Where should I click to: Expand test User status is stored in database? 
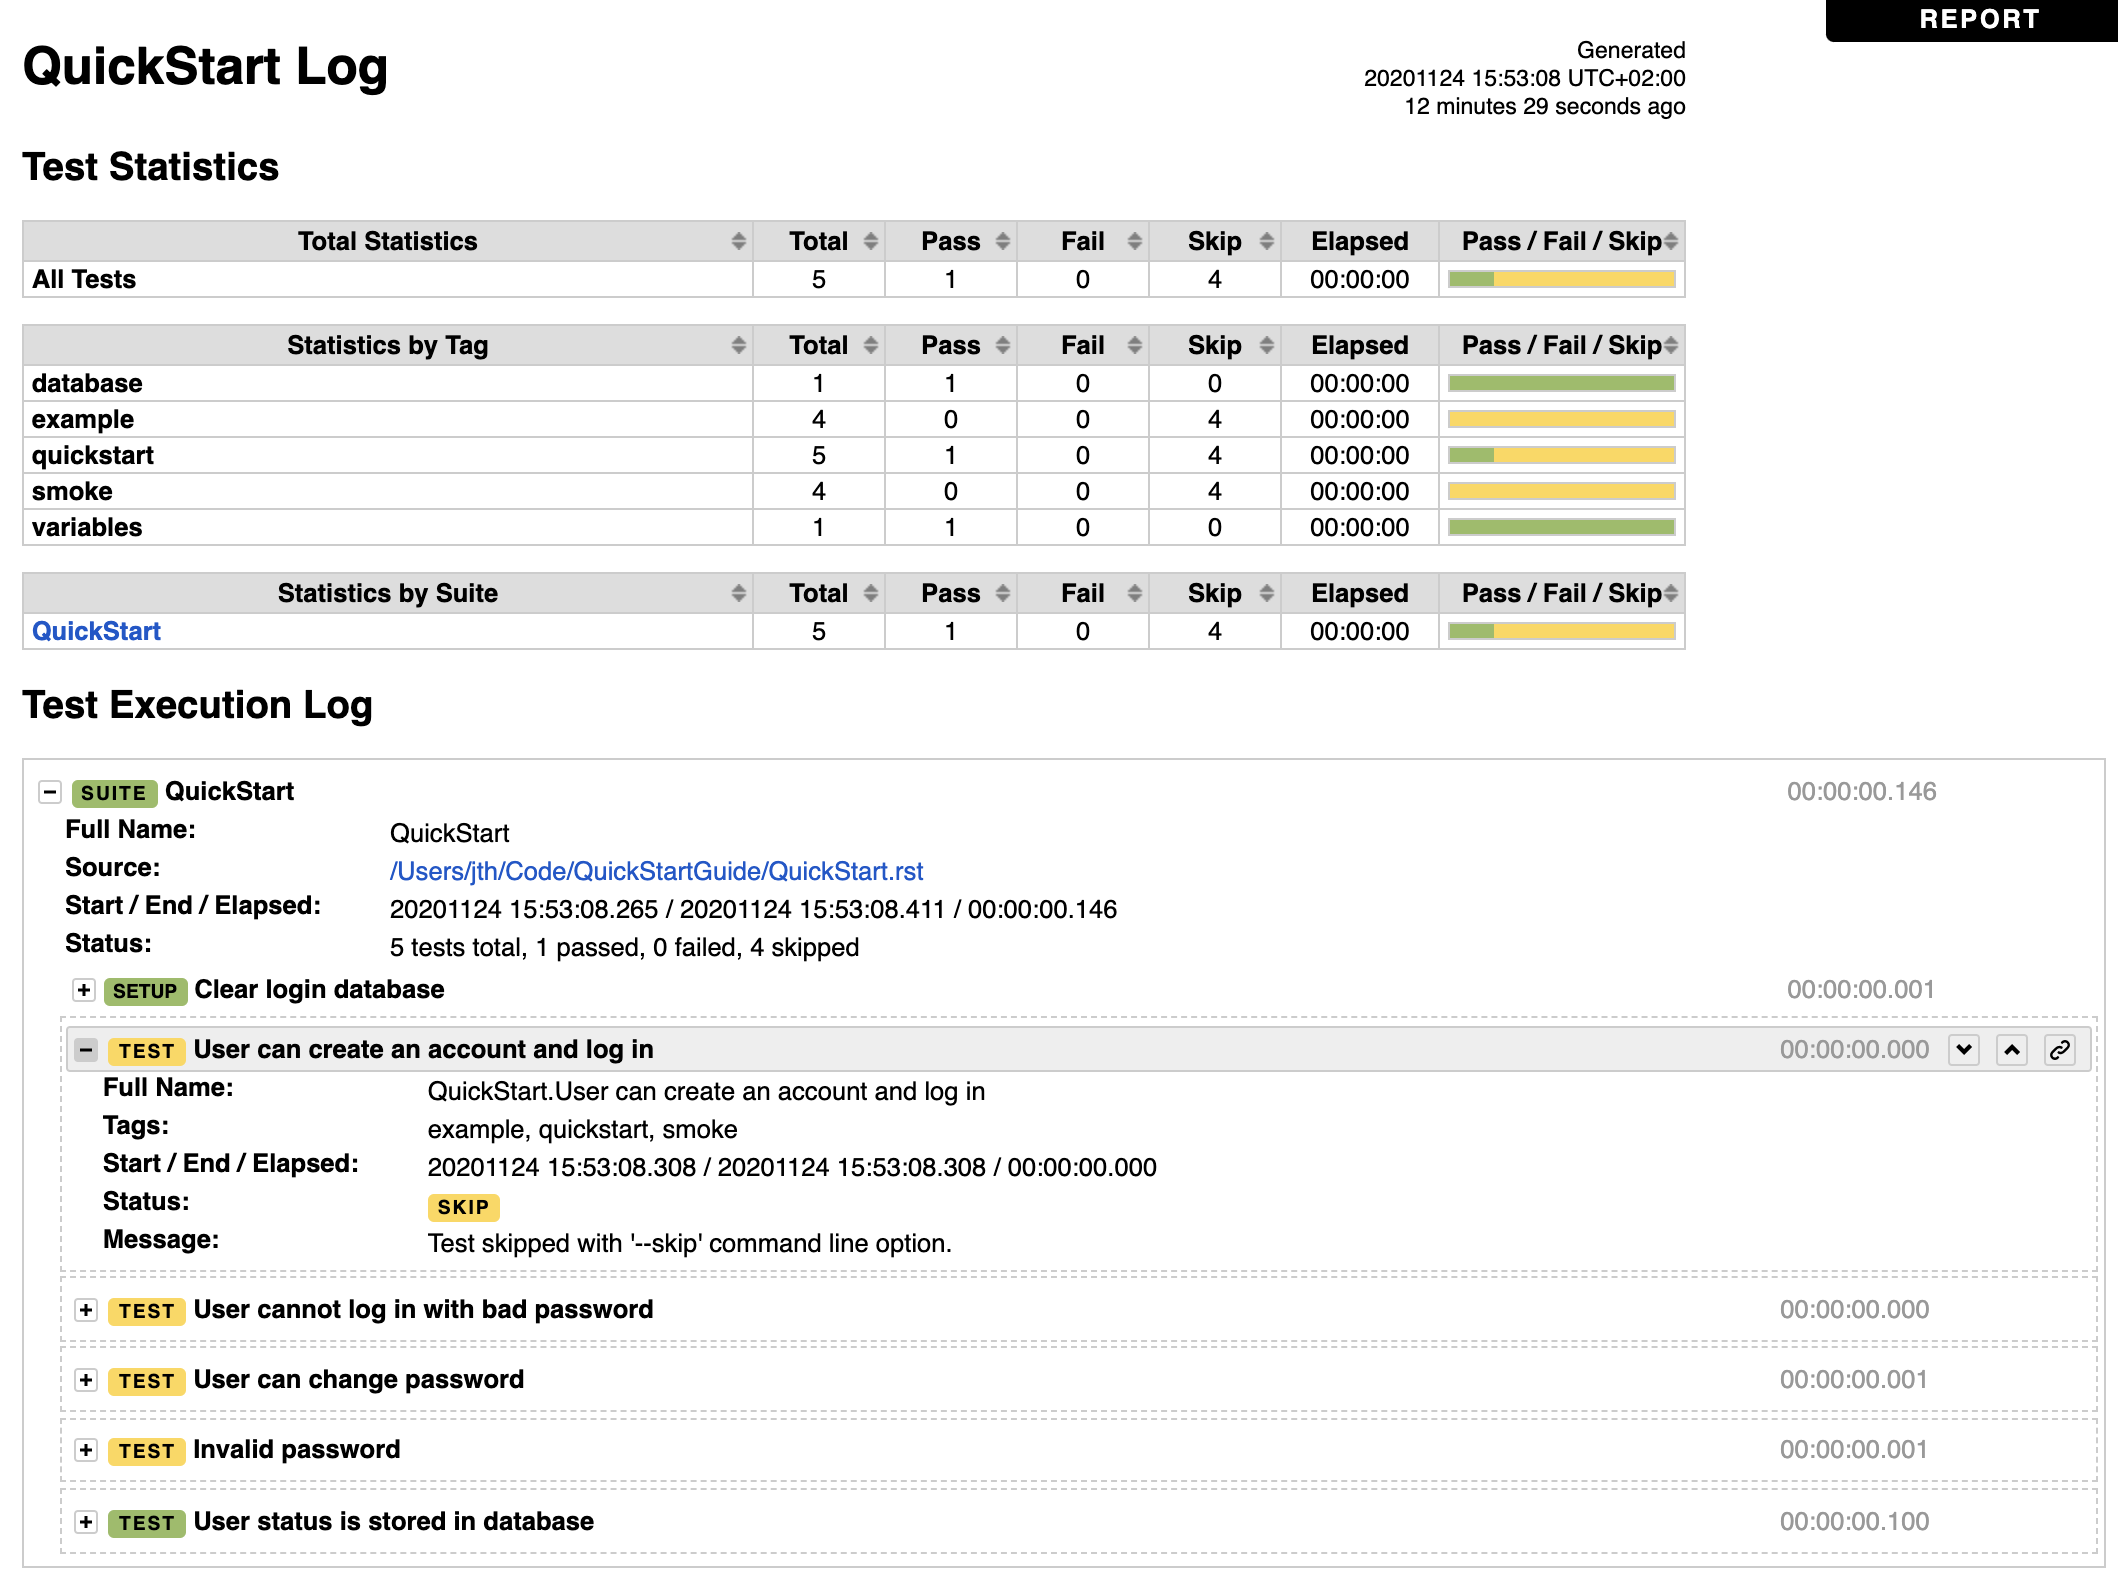coord(86,1522)
